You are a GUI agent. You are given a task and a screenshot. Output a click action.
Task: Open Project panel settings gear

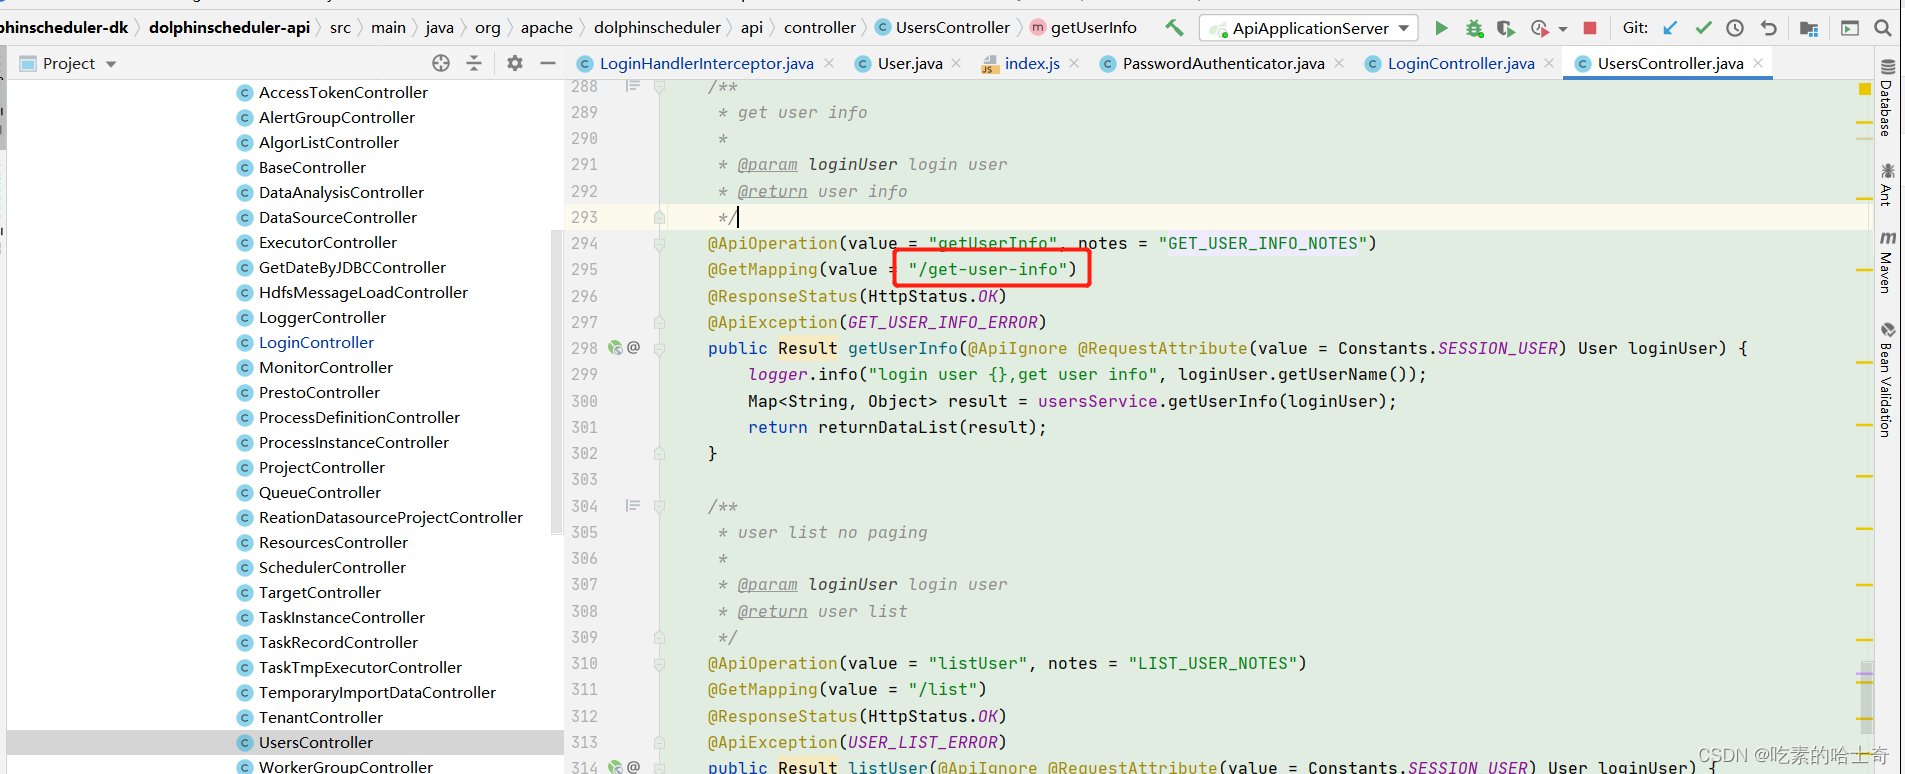click(515, 63)
